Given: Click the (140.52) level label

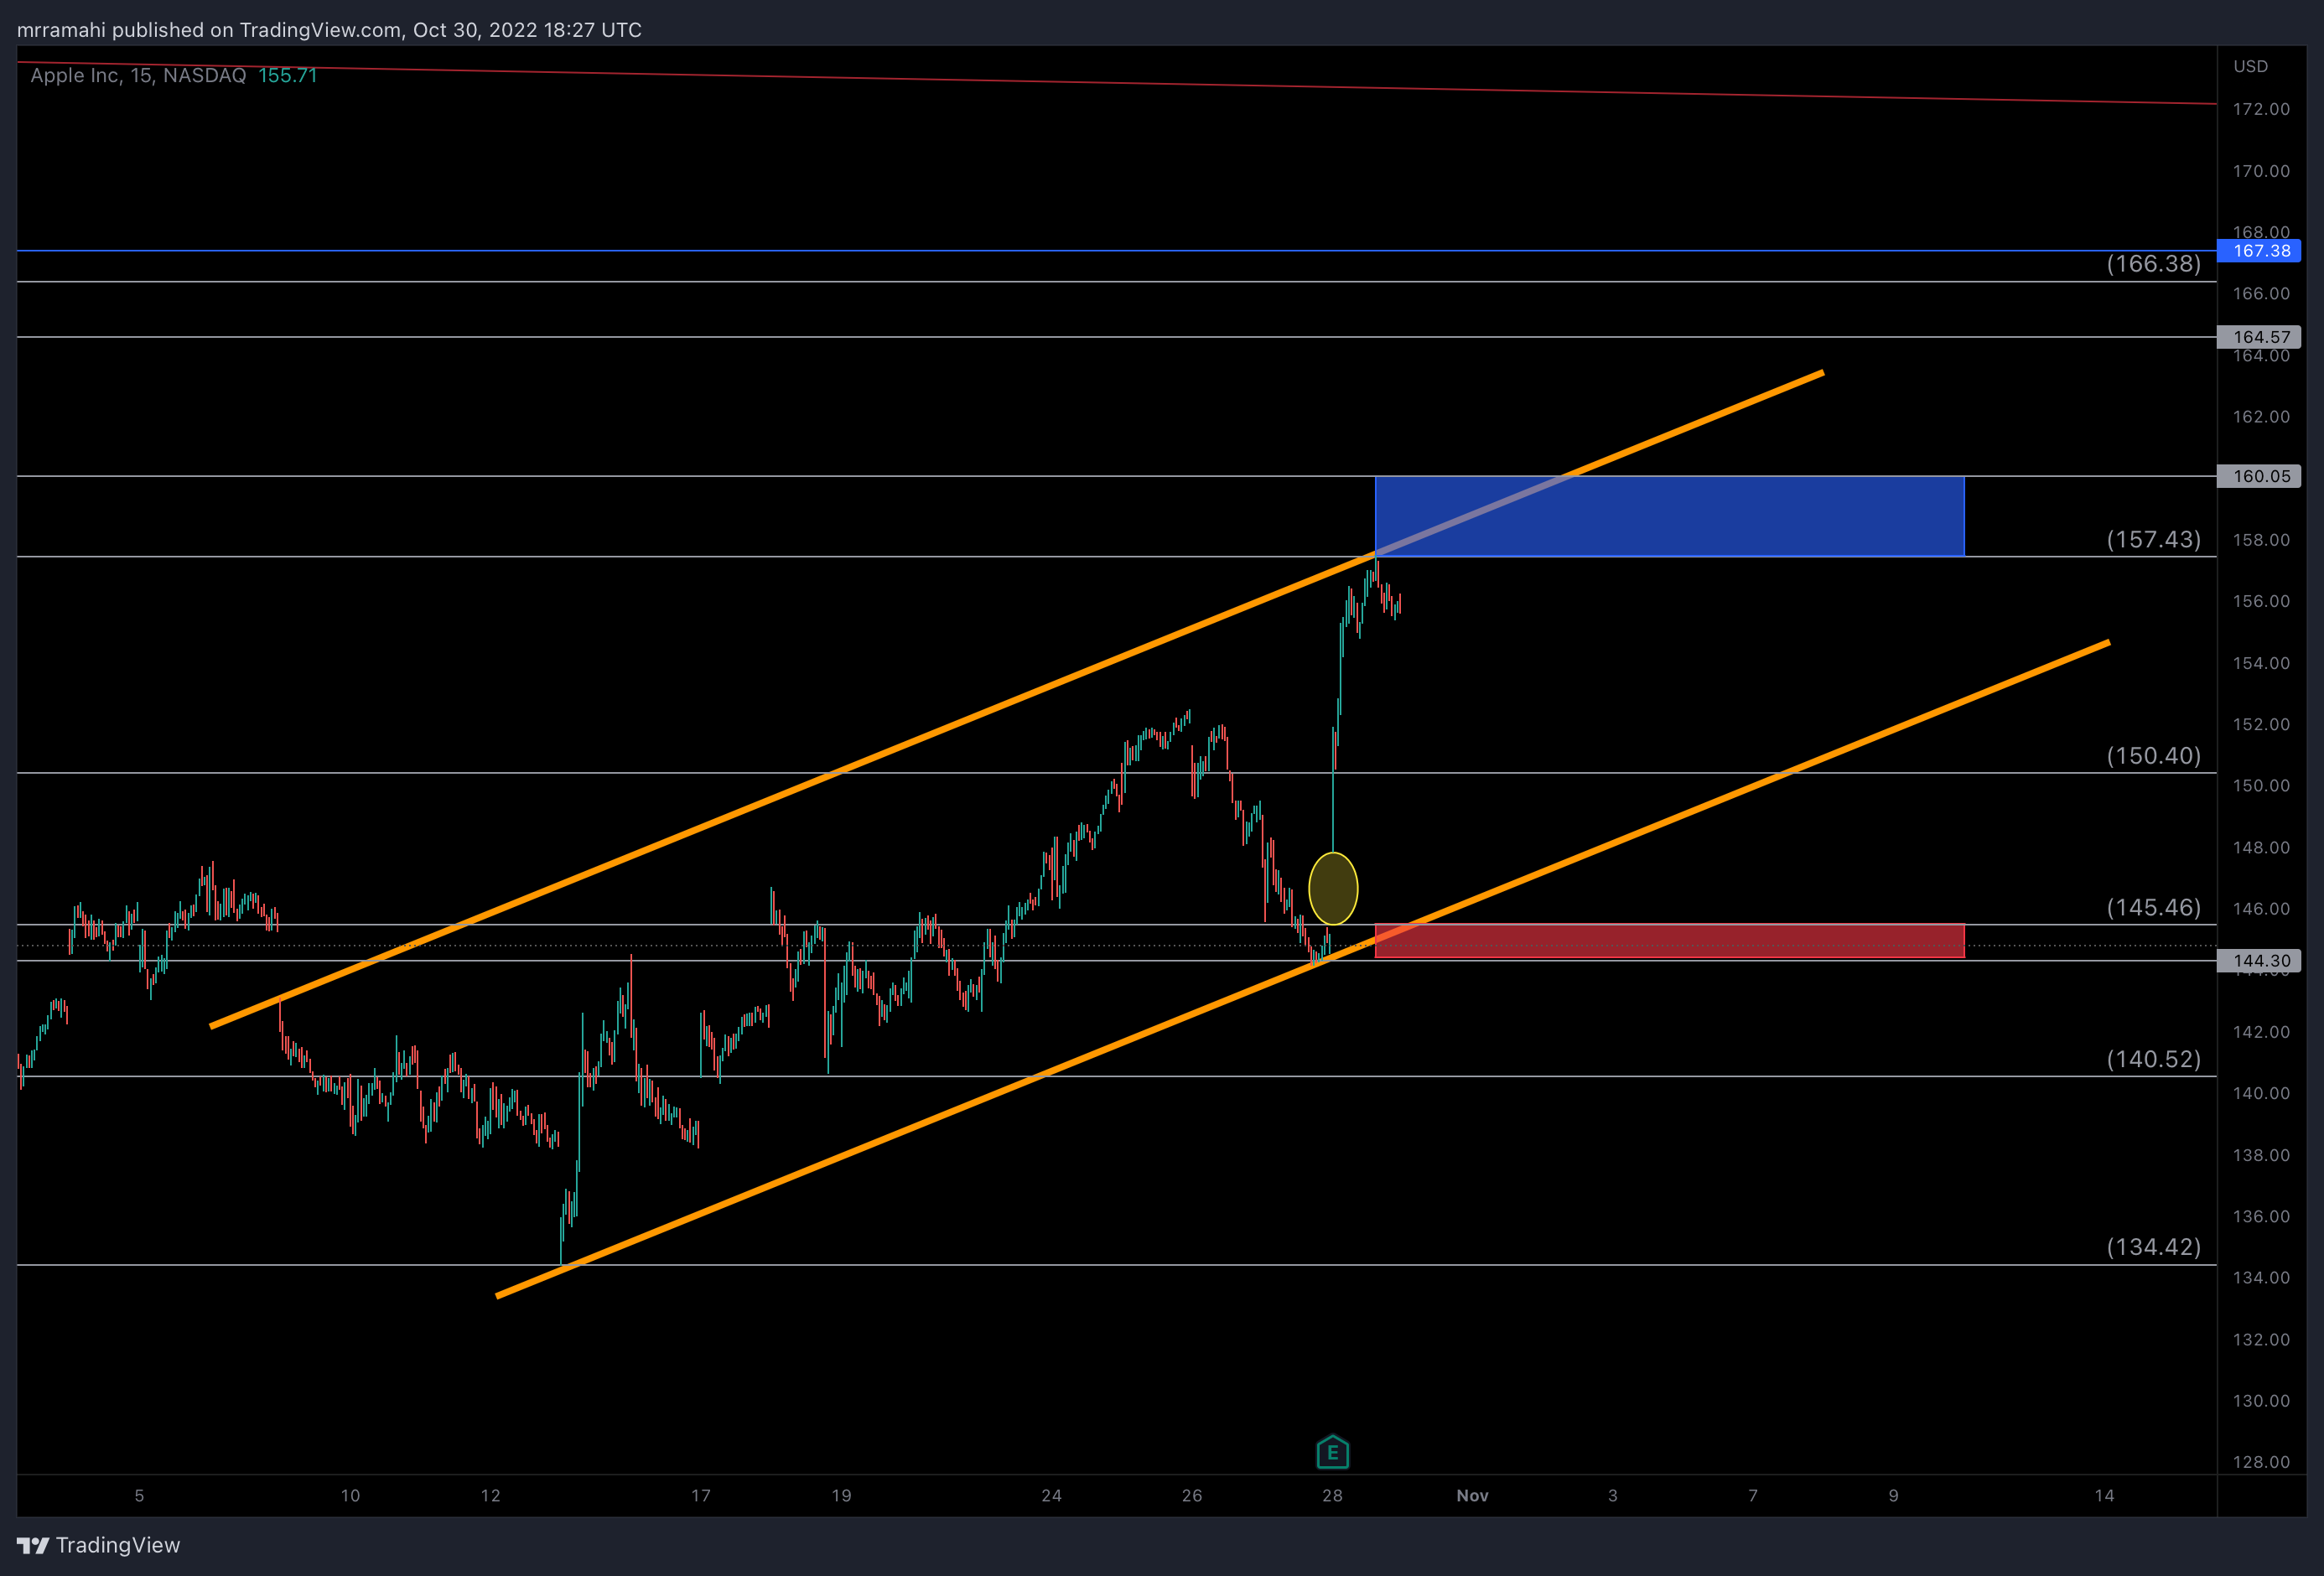Looking at the screenshot, I should pos(2153,1060).
